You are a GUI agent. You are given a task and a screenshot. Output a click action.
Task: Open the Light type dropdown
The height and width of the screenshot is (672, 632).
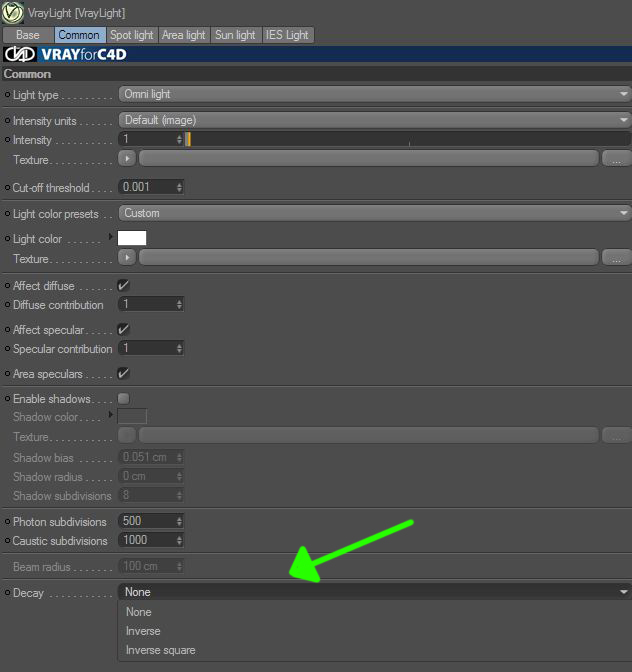point(374,94)
